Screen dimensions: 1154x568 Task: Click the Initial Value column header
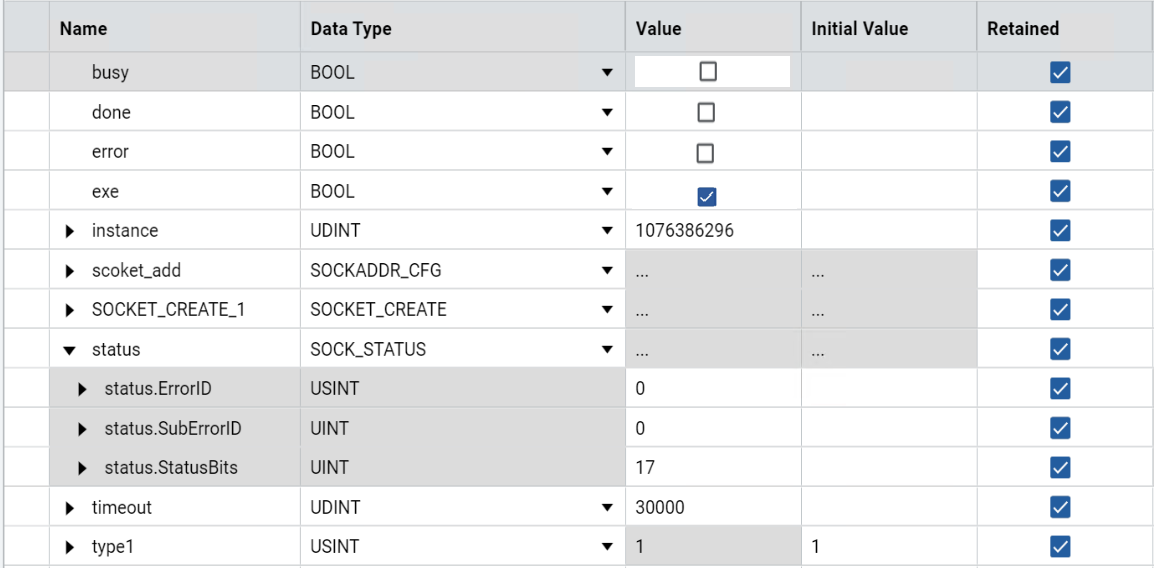tap(859, 29)
